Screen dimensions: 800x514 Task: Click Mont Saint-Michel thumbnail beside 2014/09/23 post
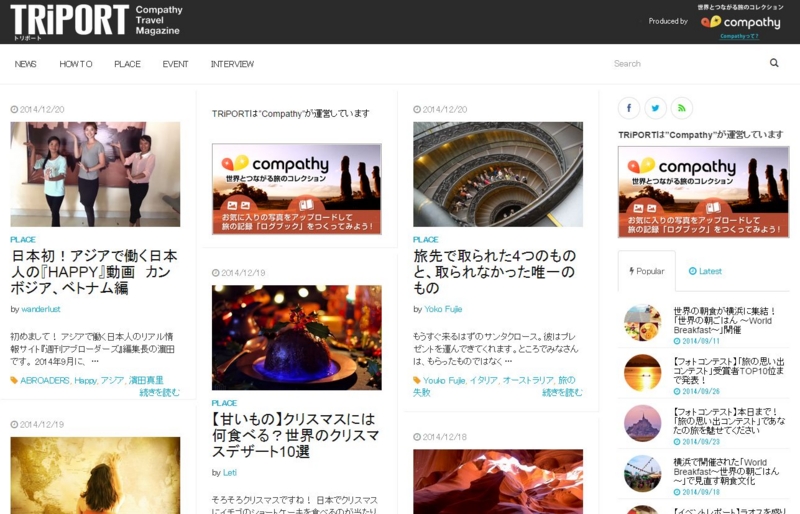(x=642, y=423)
